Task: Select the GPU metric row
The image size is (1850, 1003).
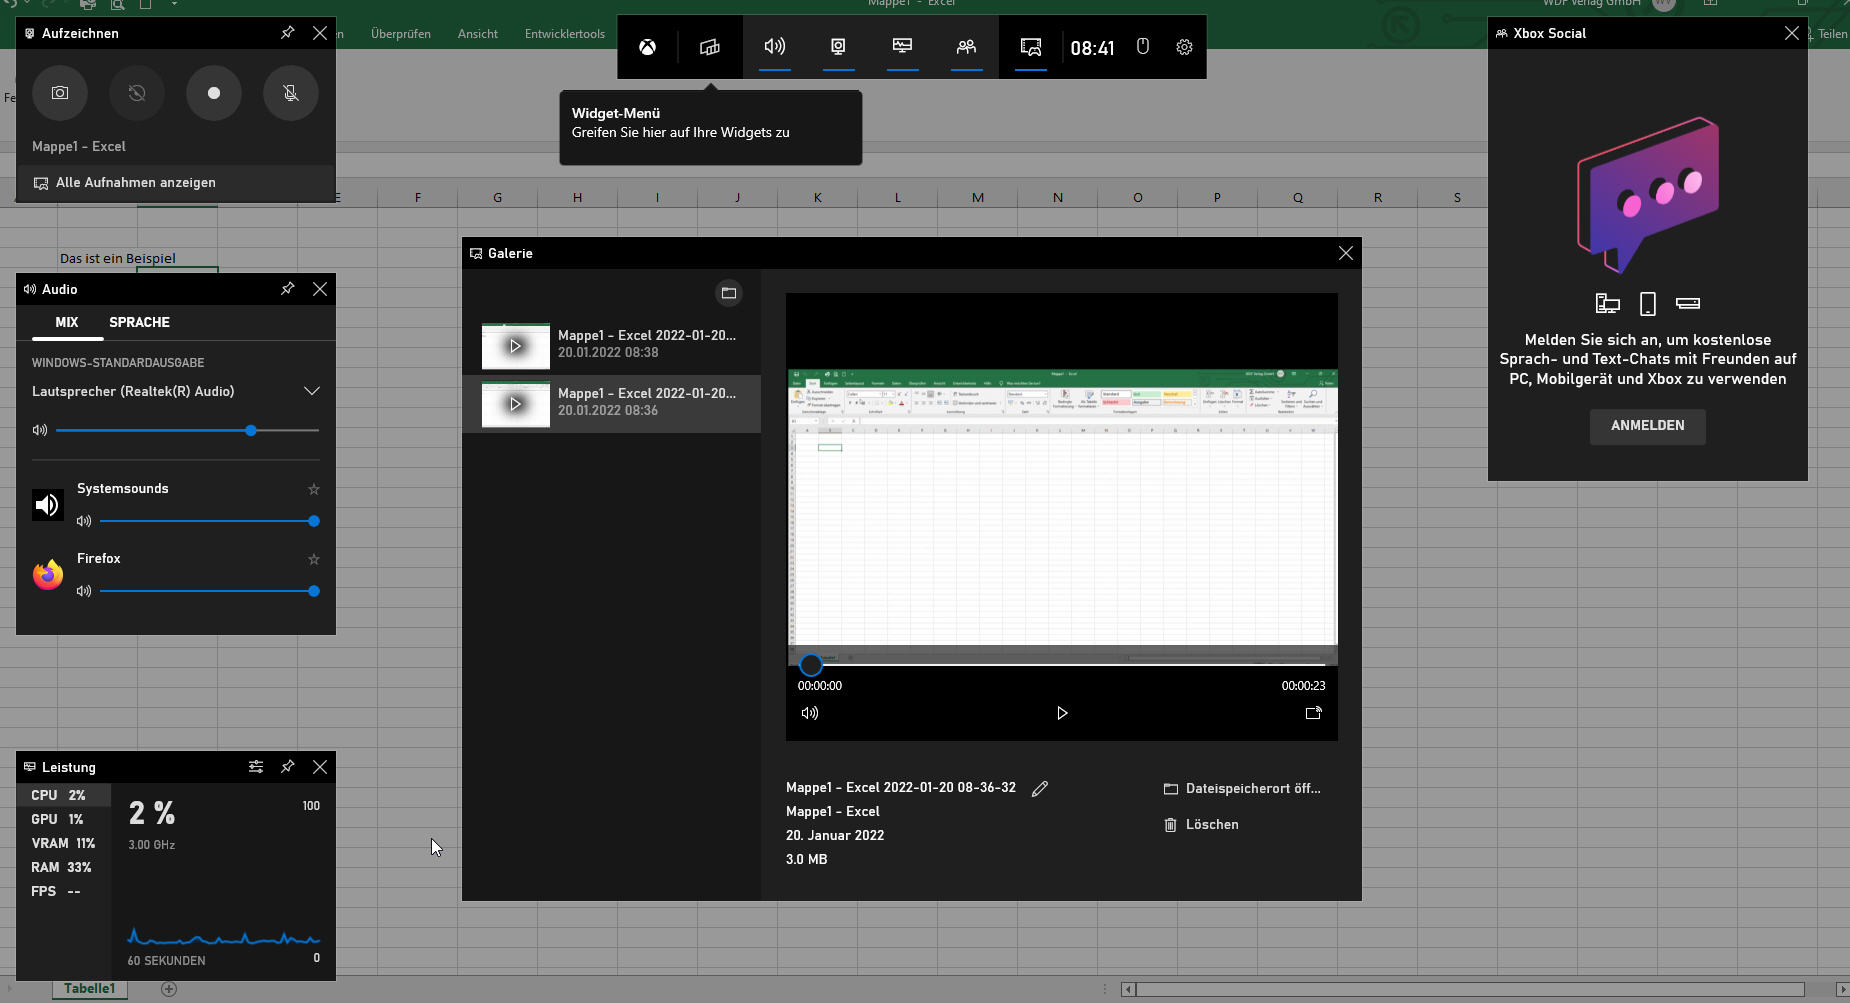Action: coord(64,819)
